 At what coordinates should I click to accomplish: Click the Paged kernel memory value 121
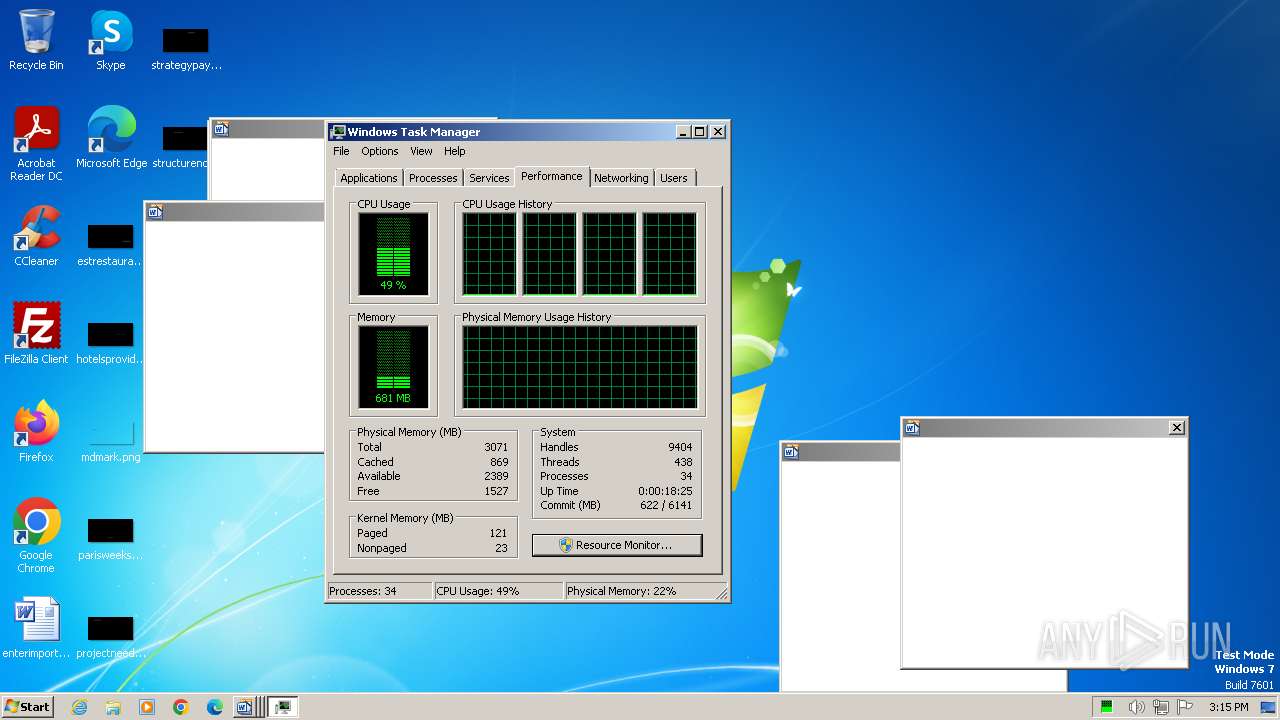499,533
